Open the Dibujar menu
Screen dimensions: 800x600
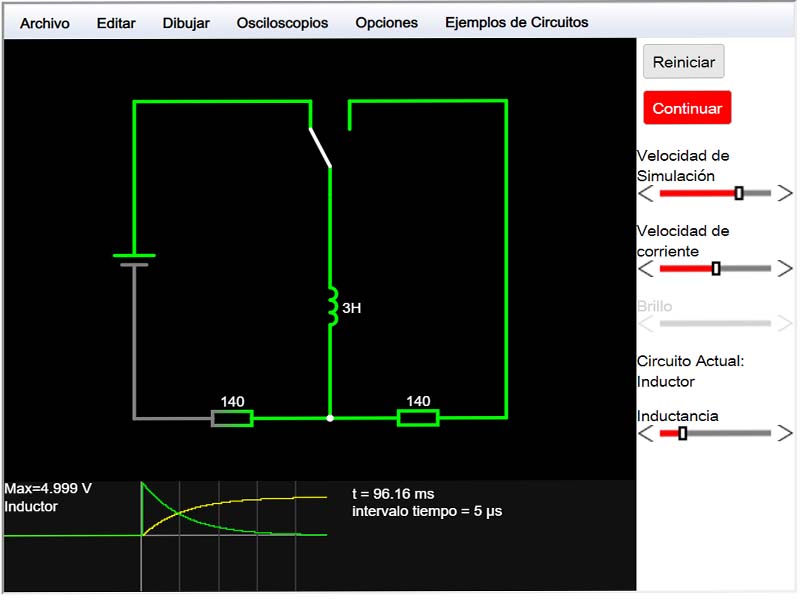(186, 23)
